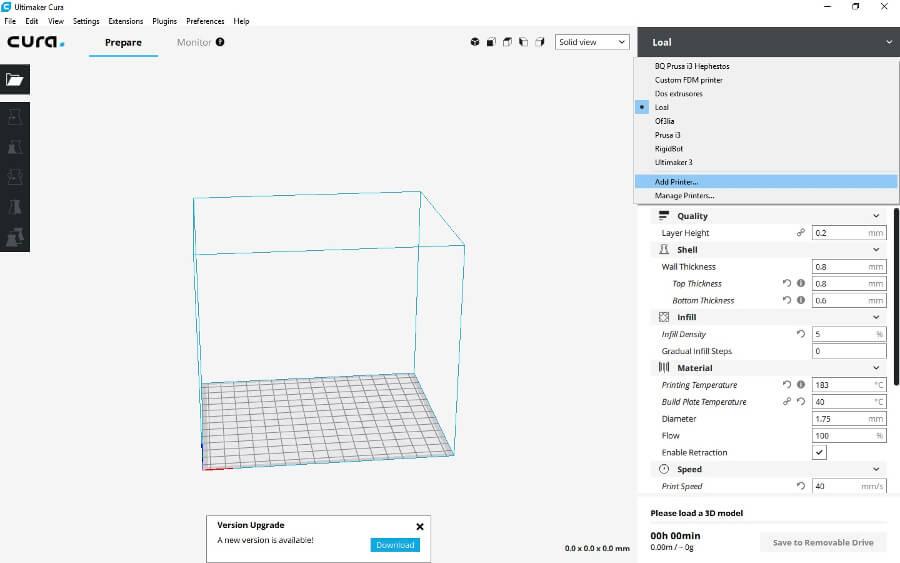Click Save to Removable Drive button
900x563 pixels.
(823, 542)
